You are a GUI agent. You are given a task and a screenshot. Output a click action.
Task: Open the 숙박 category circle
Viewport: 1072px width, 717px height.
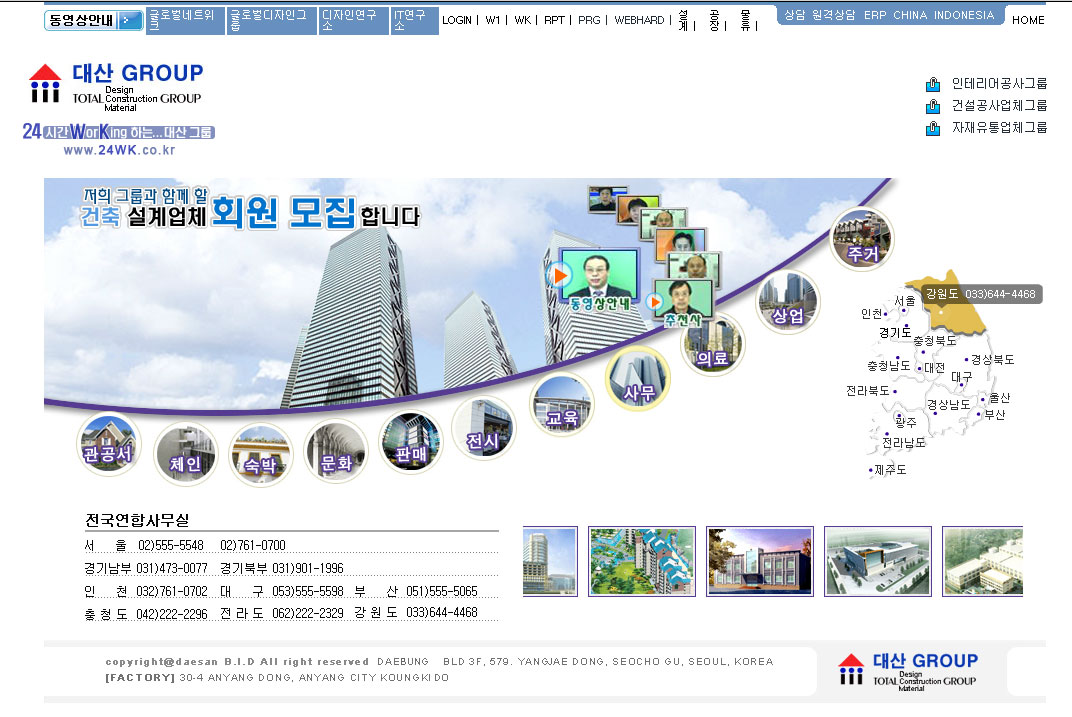(260, 455)
